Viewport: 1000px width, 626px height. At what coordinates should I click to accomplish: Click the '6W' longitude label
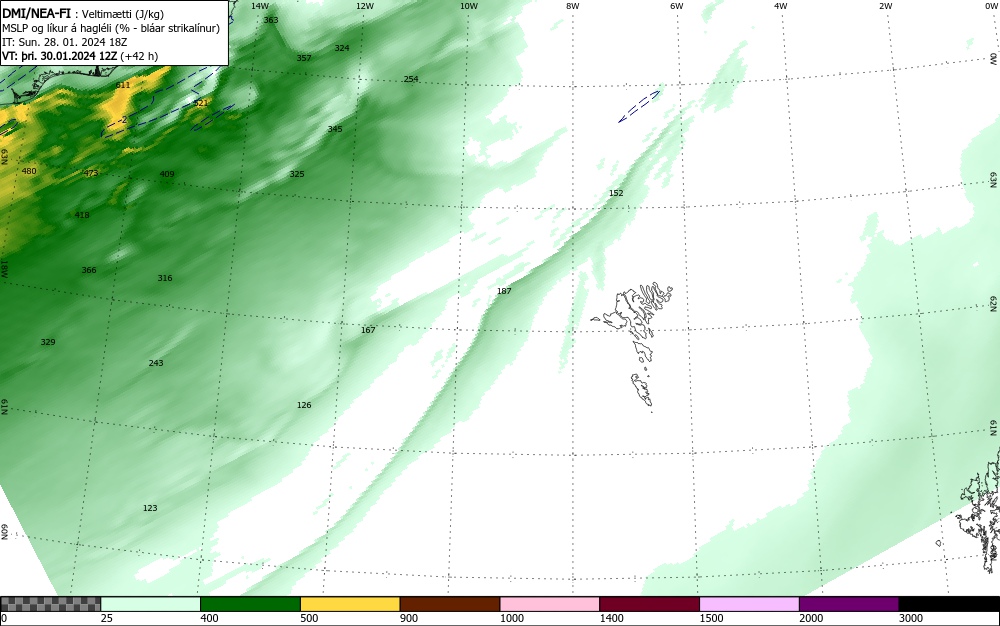pos(677,6)
